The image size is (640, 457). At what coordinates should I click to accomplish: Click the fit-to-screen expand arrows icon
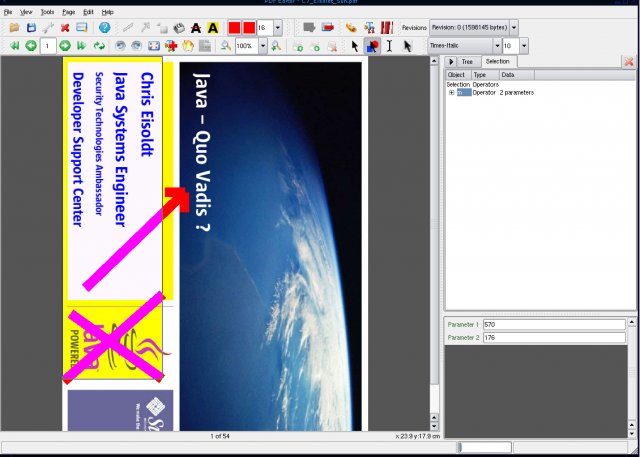click(x=154, y=46)
